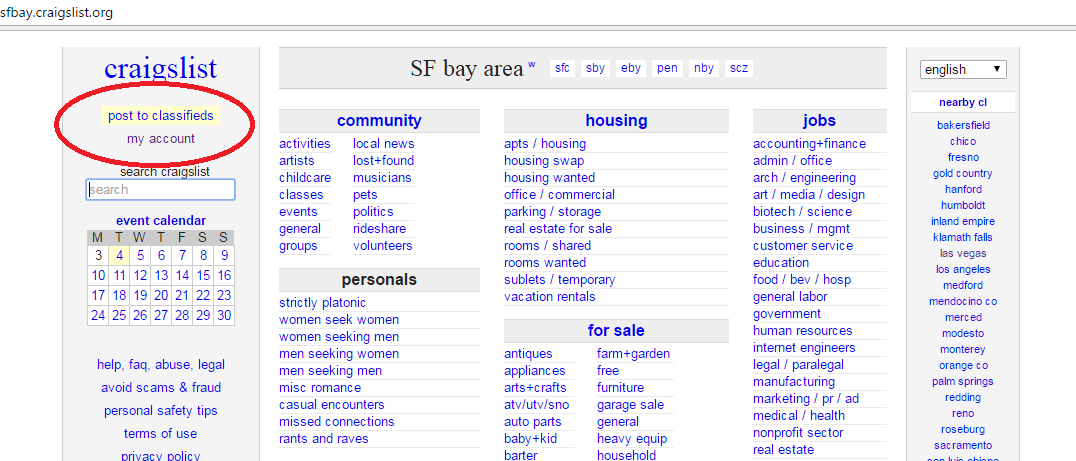Open parking / storage category
Image resolution: width=1076 pixels, height=461 pixels.
[x=552, y=211]
